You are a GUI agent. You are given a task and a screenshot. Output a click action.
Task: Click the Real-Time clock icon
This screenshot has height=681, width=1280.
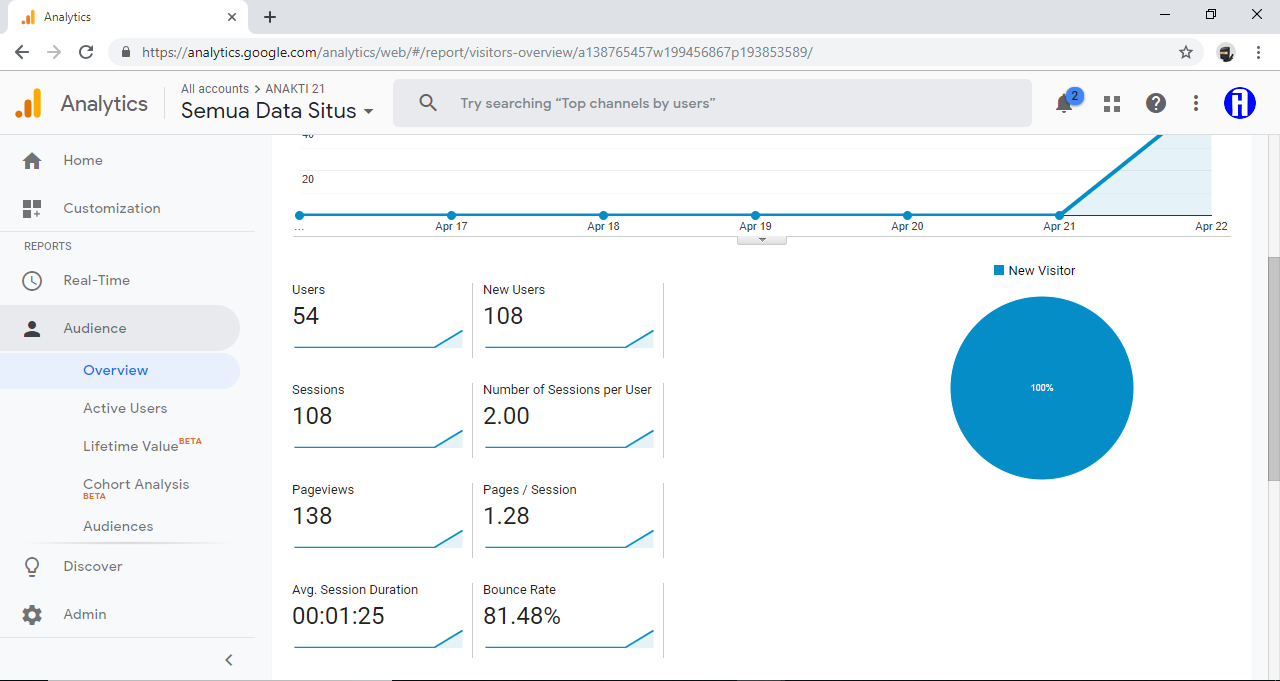(x=32, y=280)
